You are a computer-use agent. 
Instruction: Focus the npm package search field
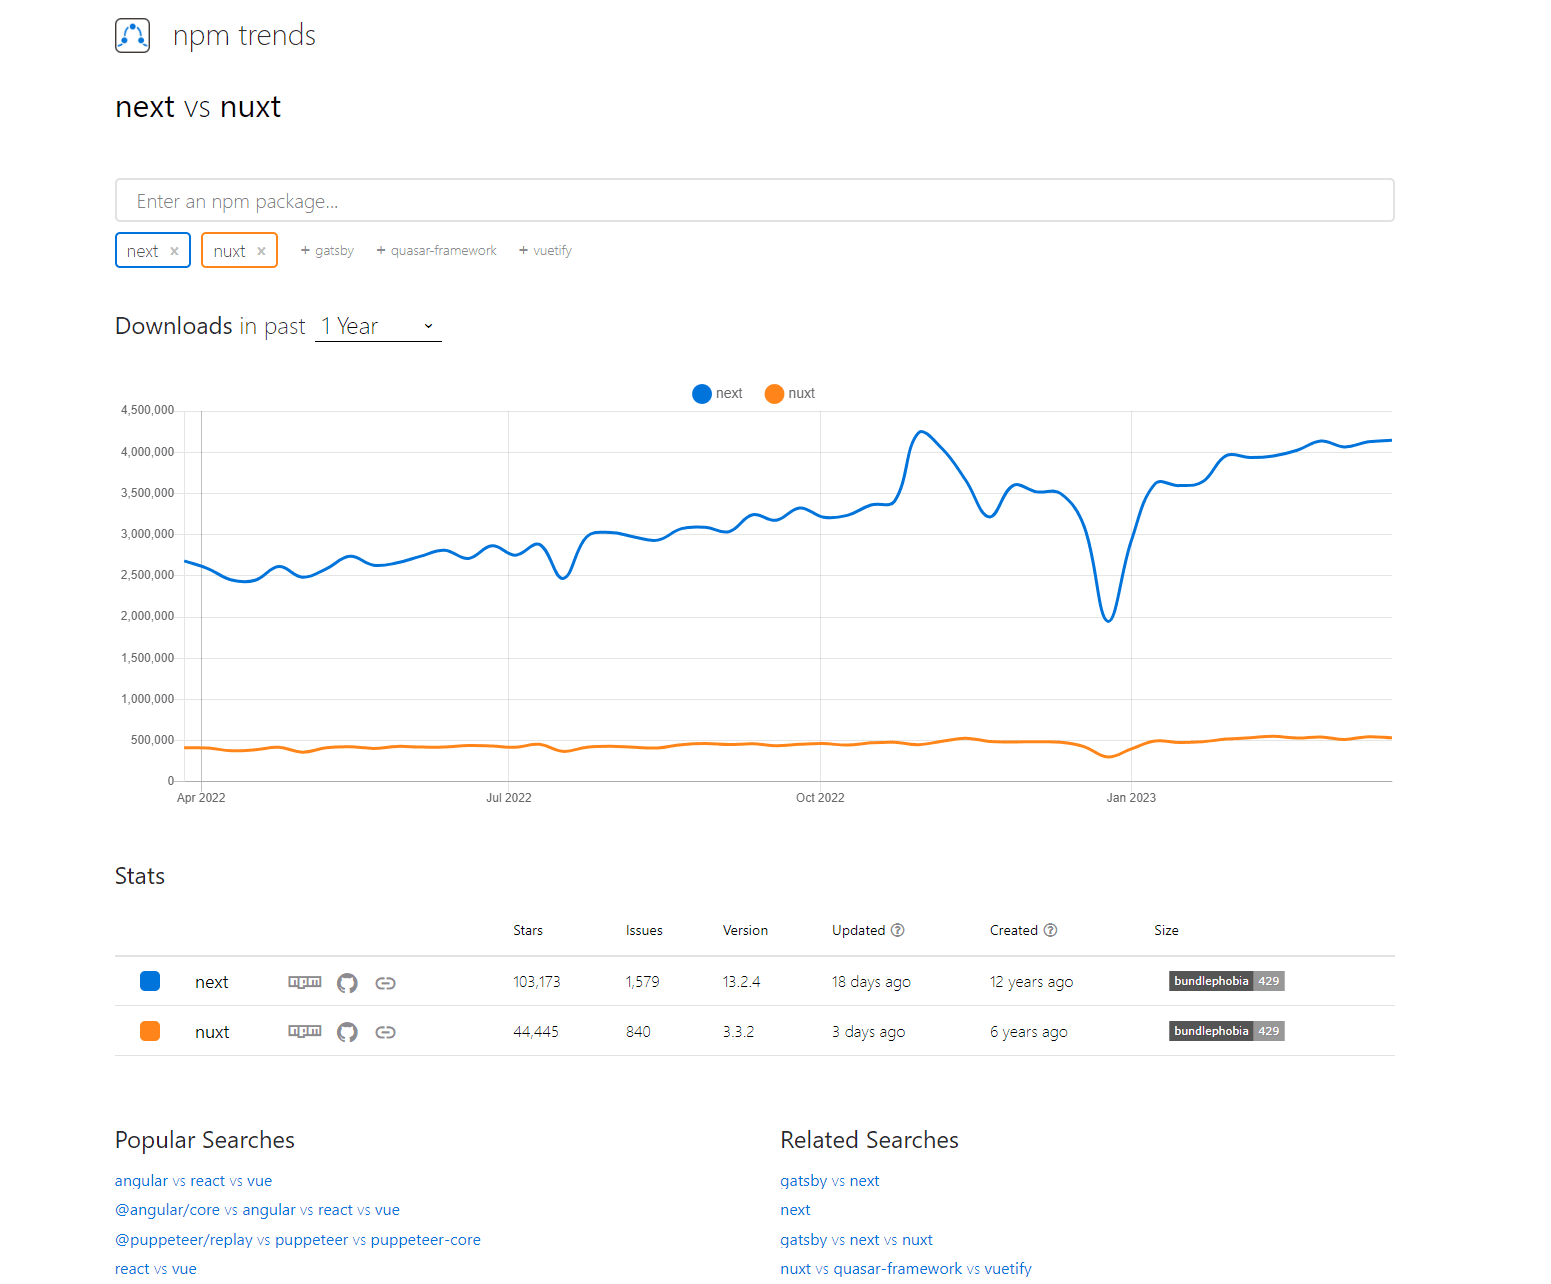[x=754, y=201]
